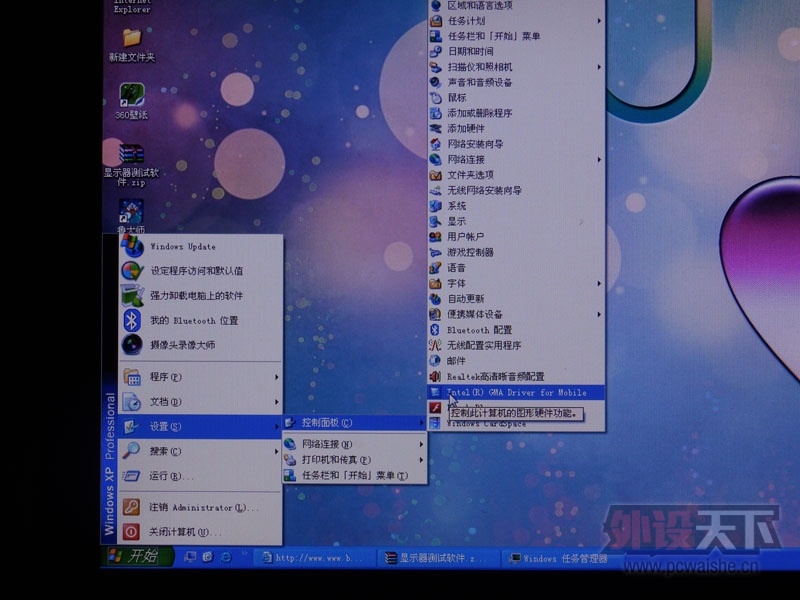The height and width of the screenshot is (600, 800).
Task: Open 显示 properties item
Action: (516, 221)
